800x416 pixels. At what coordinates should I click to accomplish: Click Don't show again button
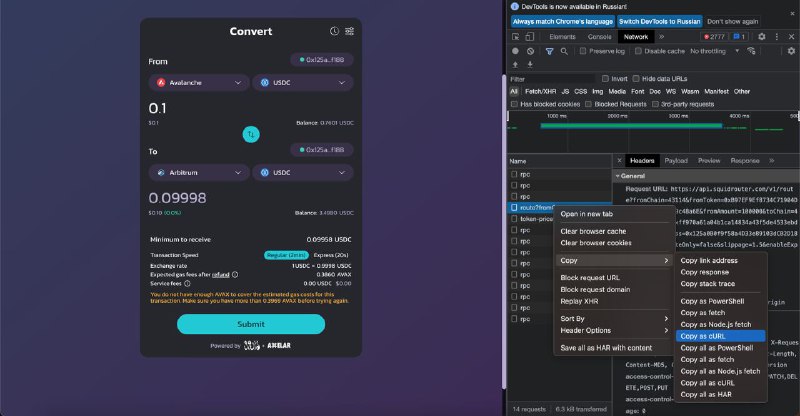coord(732,21)
